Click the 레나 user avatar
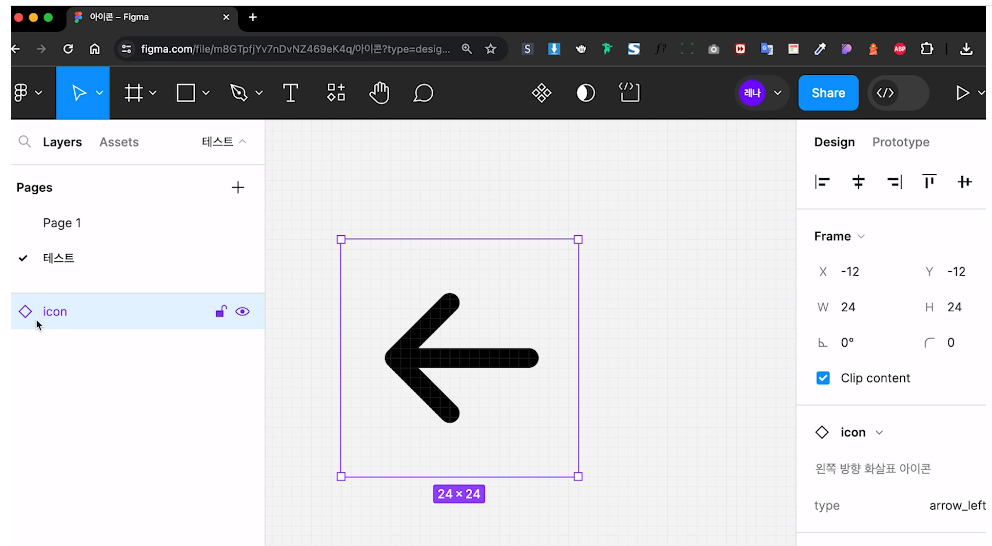 (x=752, y=93)
